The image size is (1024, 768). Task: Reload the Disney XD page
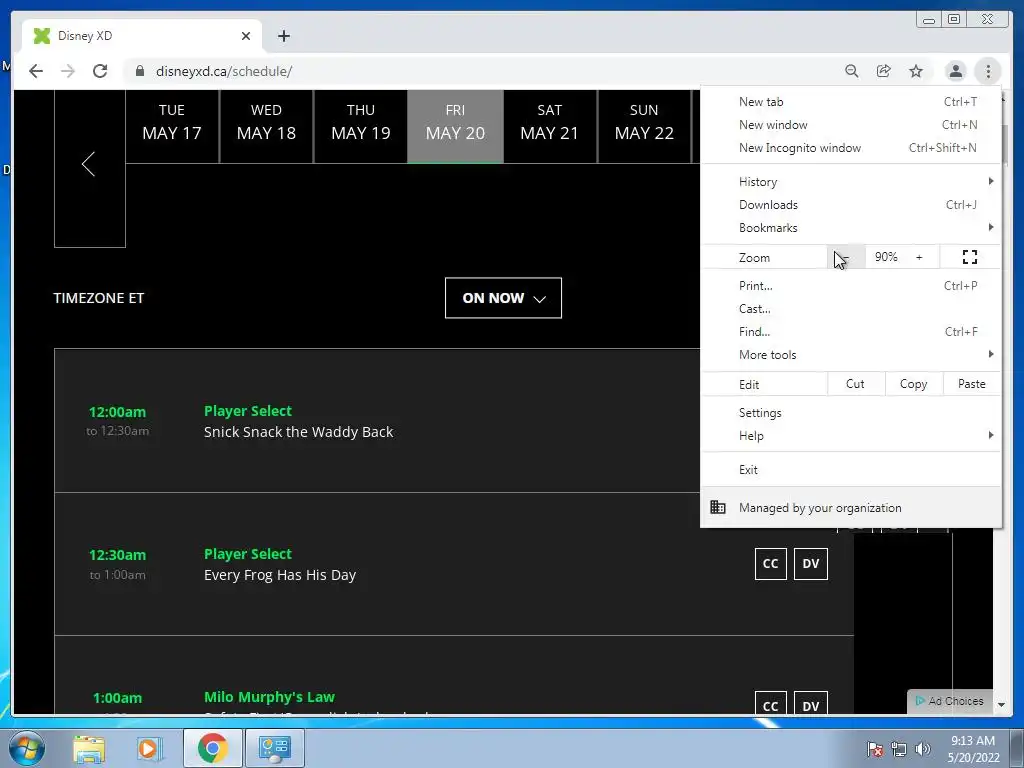point(100,71)
